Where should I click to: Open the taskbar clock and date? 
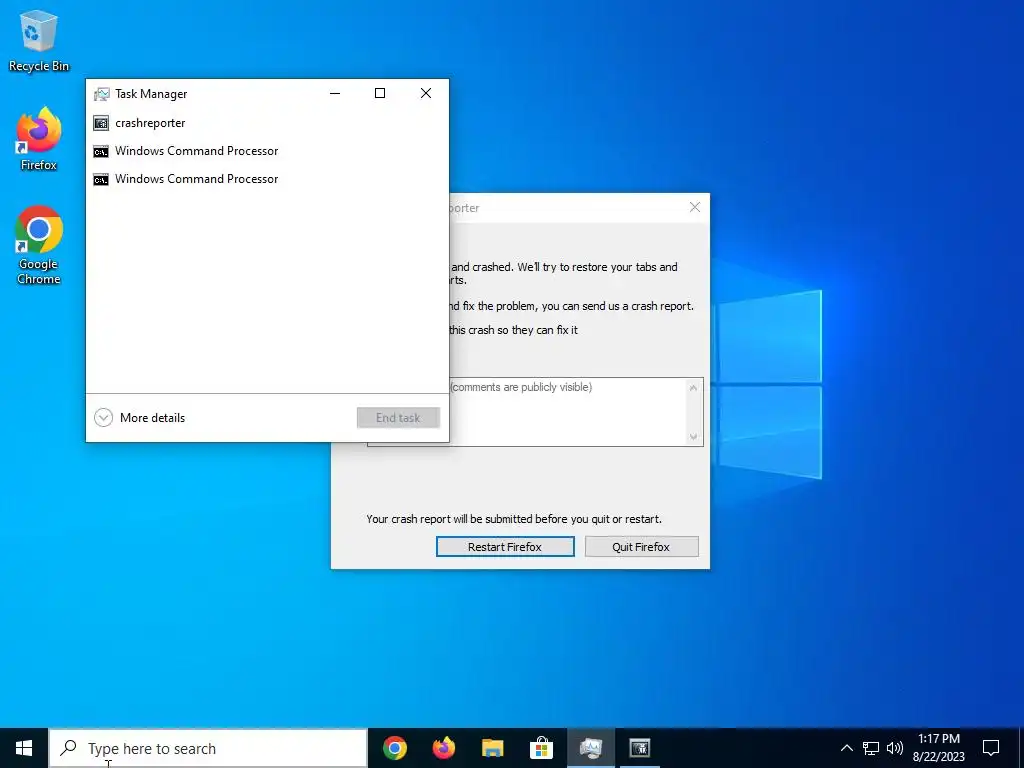938,748
